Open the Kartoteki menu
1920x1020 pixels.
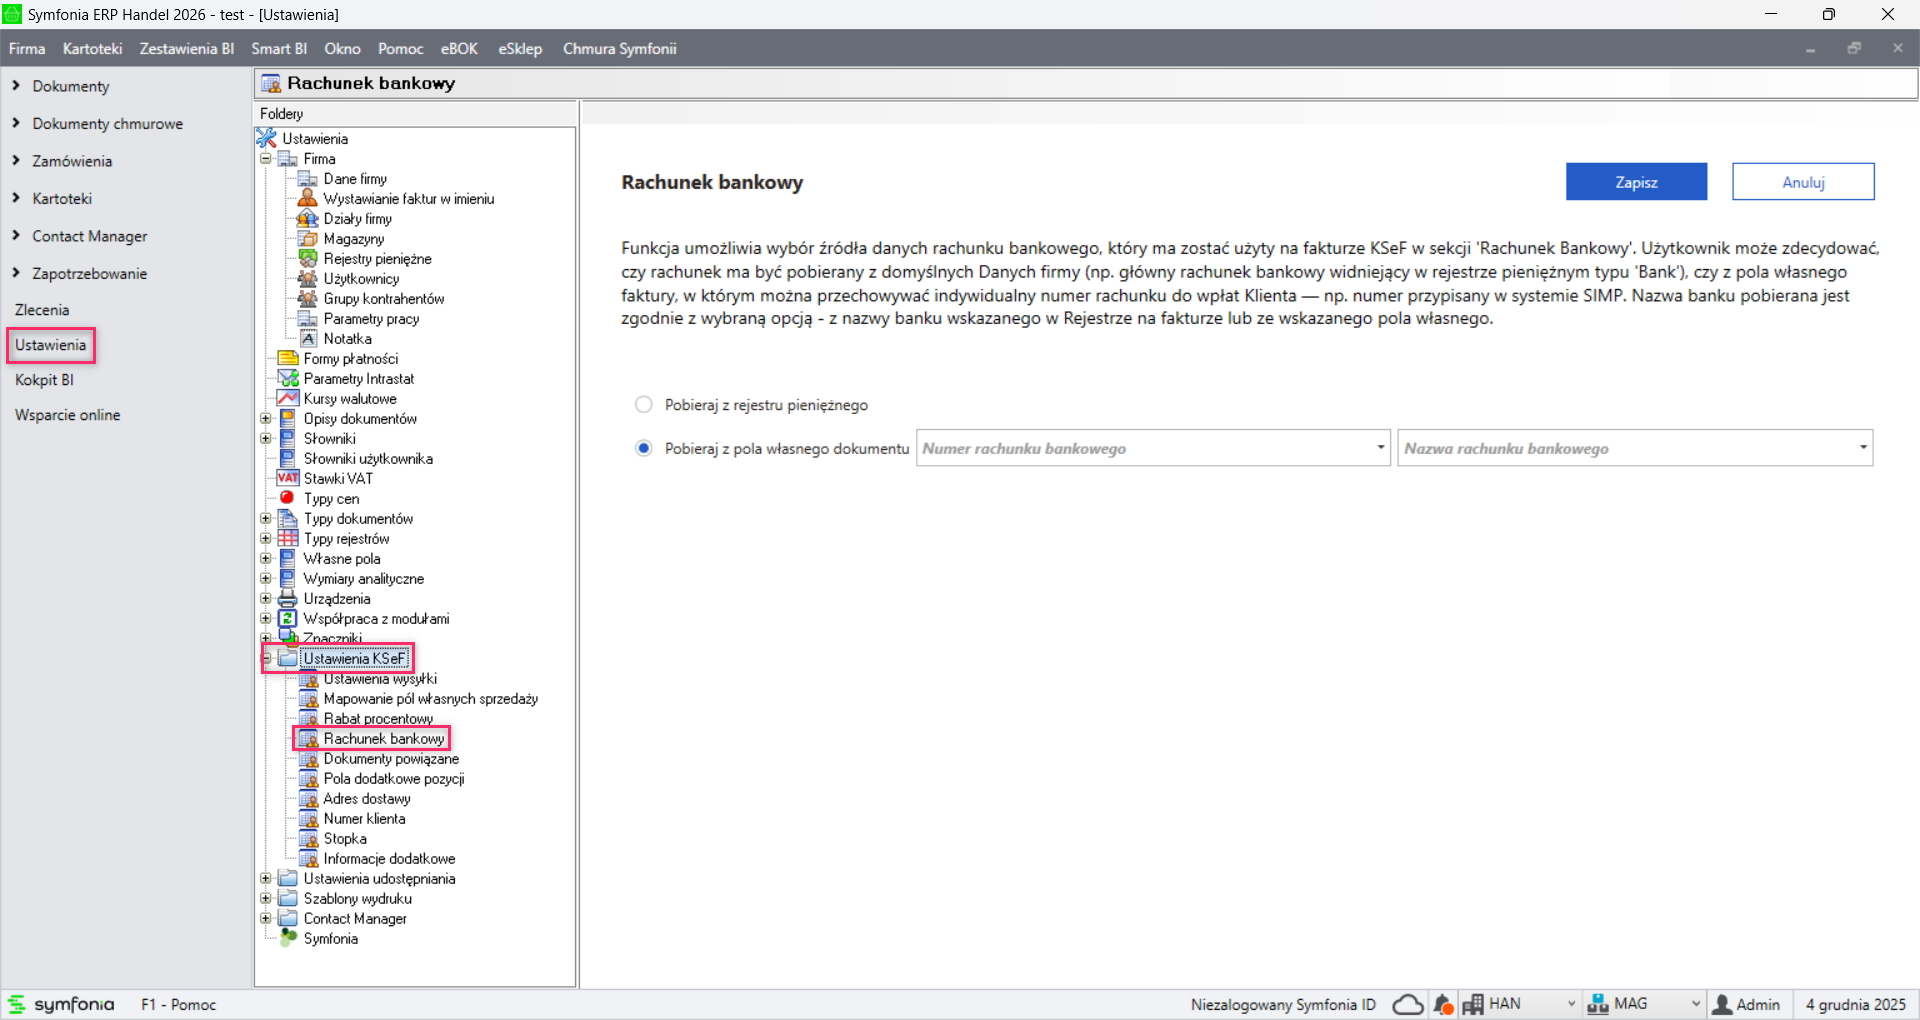(92, 49)
